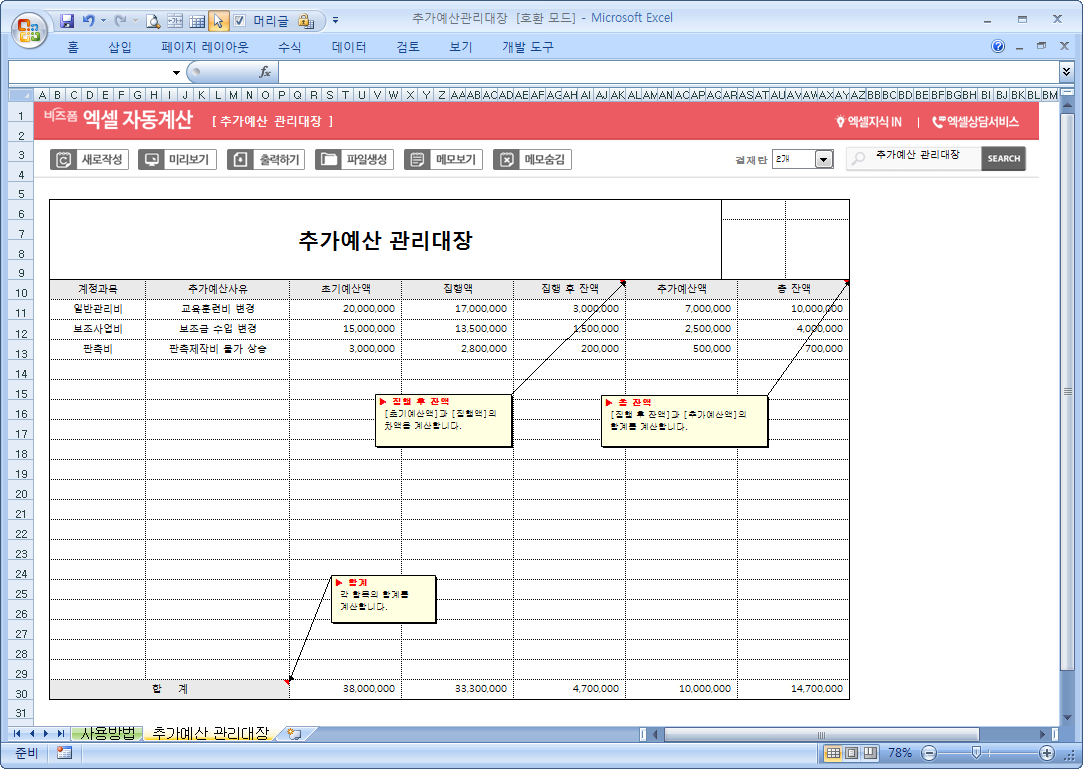Image resolution: width=1083 pixels, height=769 pixels.
Task: Click the formula bar input area
Action: 668,72
